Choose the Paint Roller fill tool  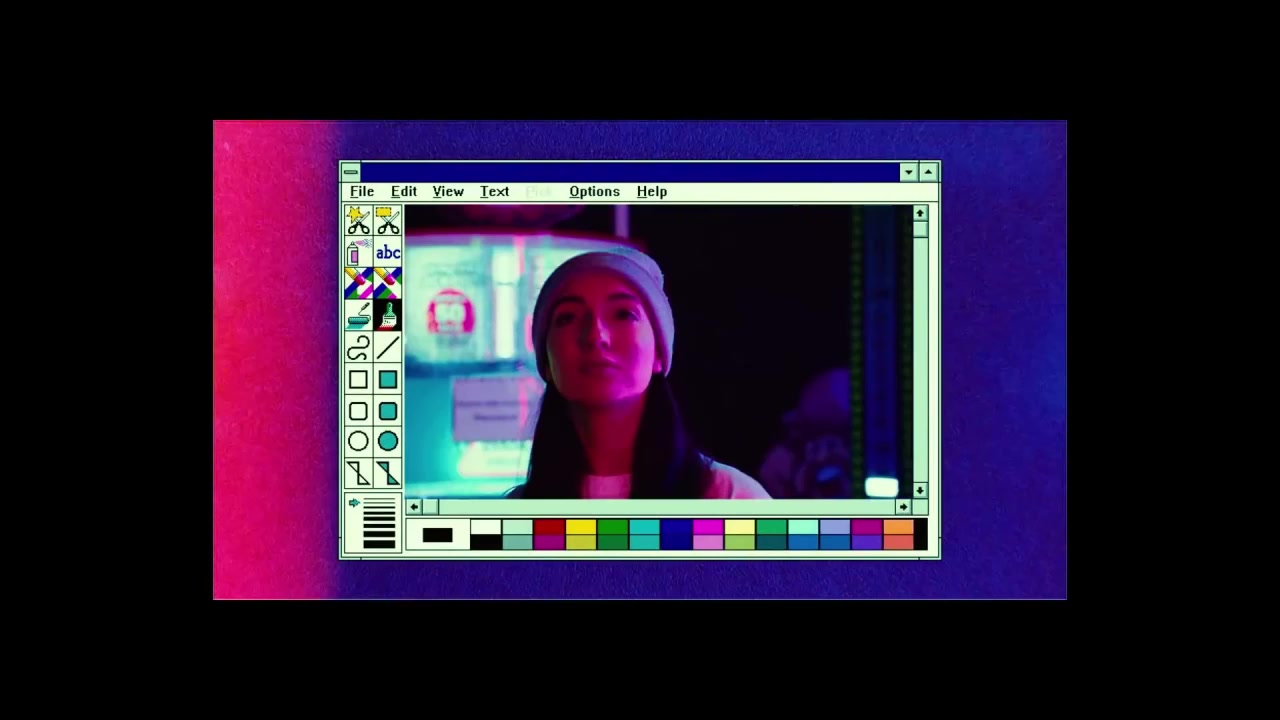point(358,316)
